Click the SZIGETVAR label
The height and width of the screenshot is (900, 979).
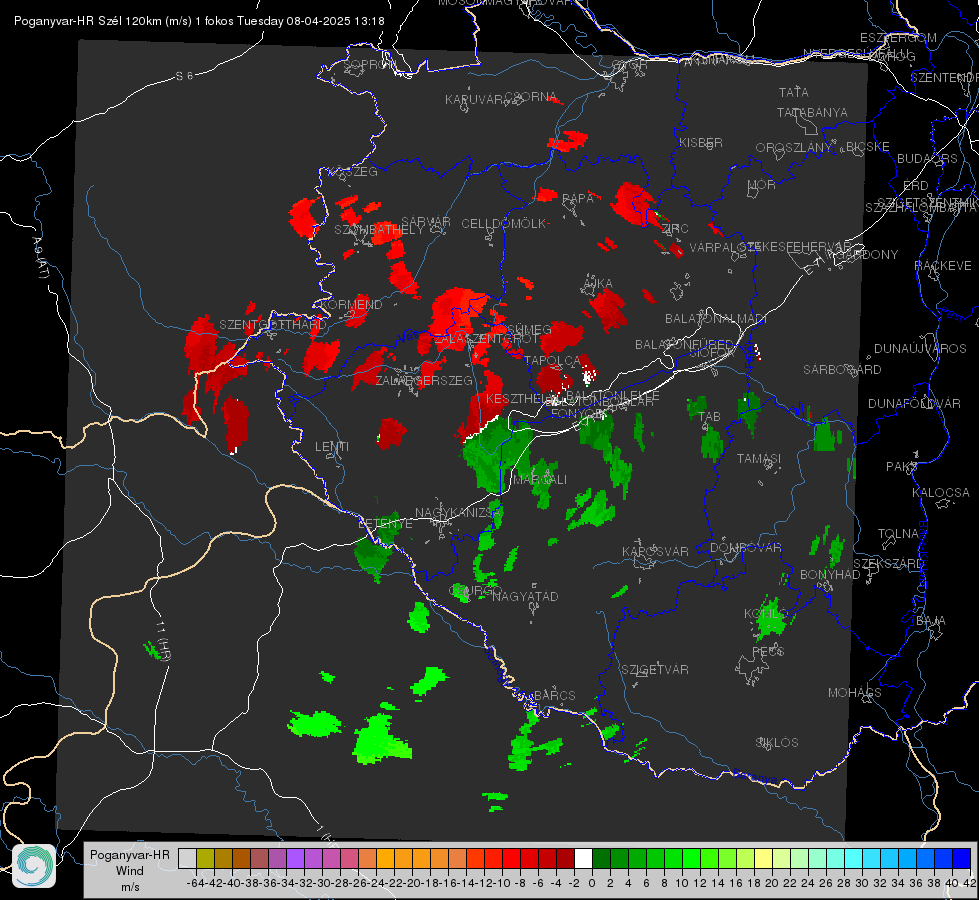coord(654,670)
